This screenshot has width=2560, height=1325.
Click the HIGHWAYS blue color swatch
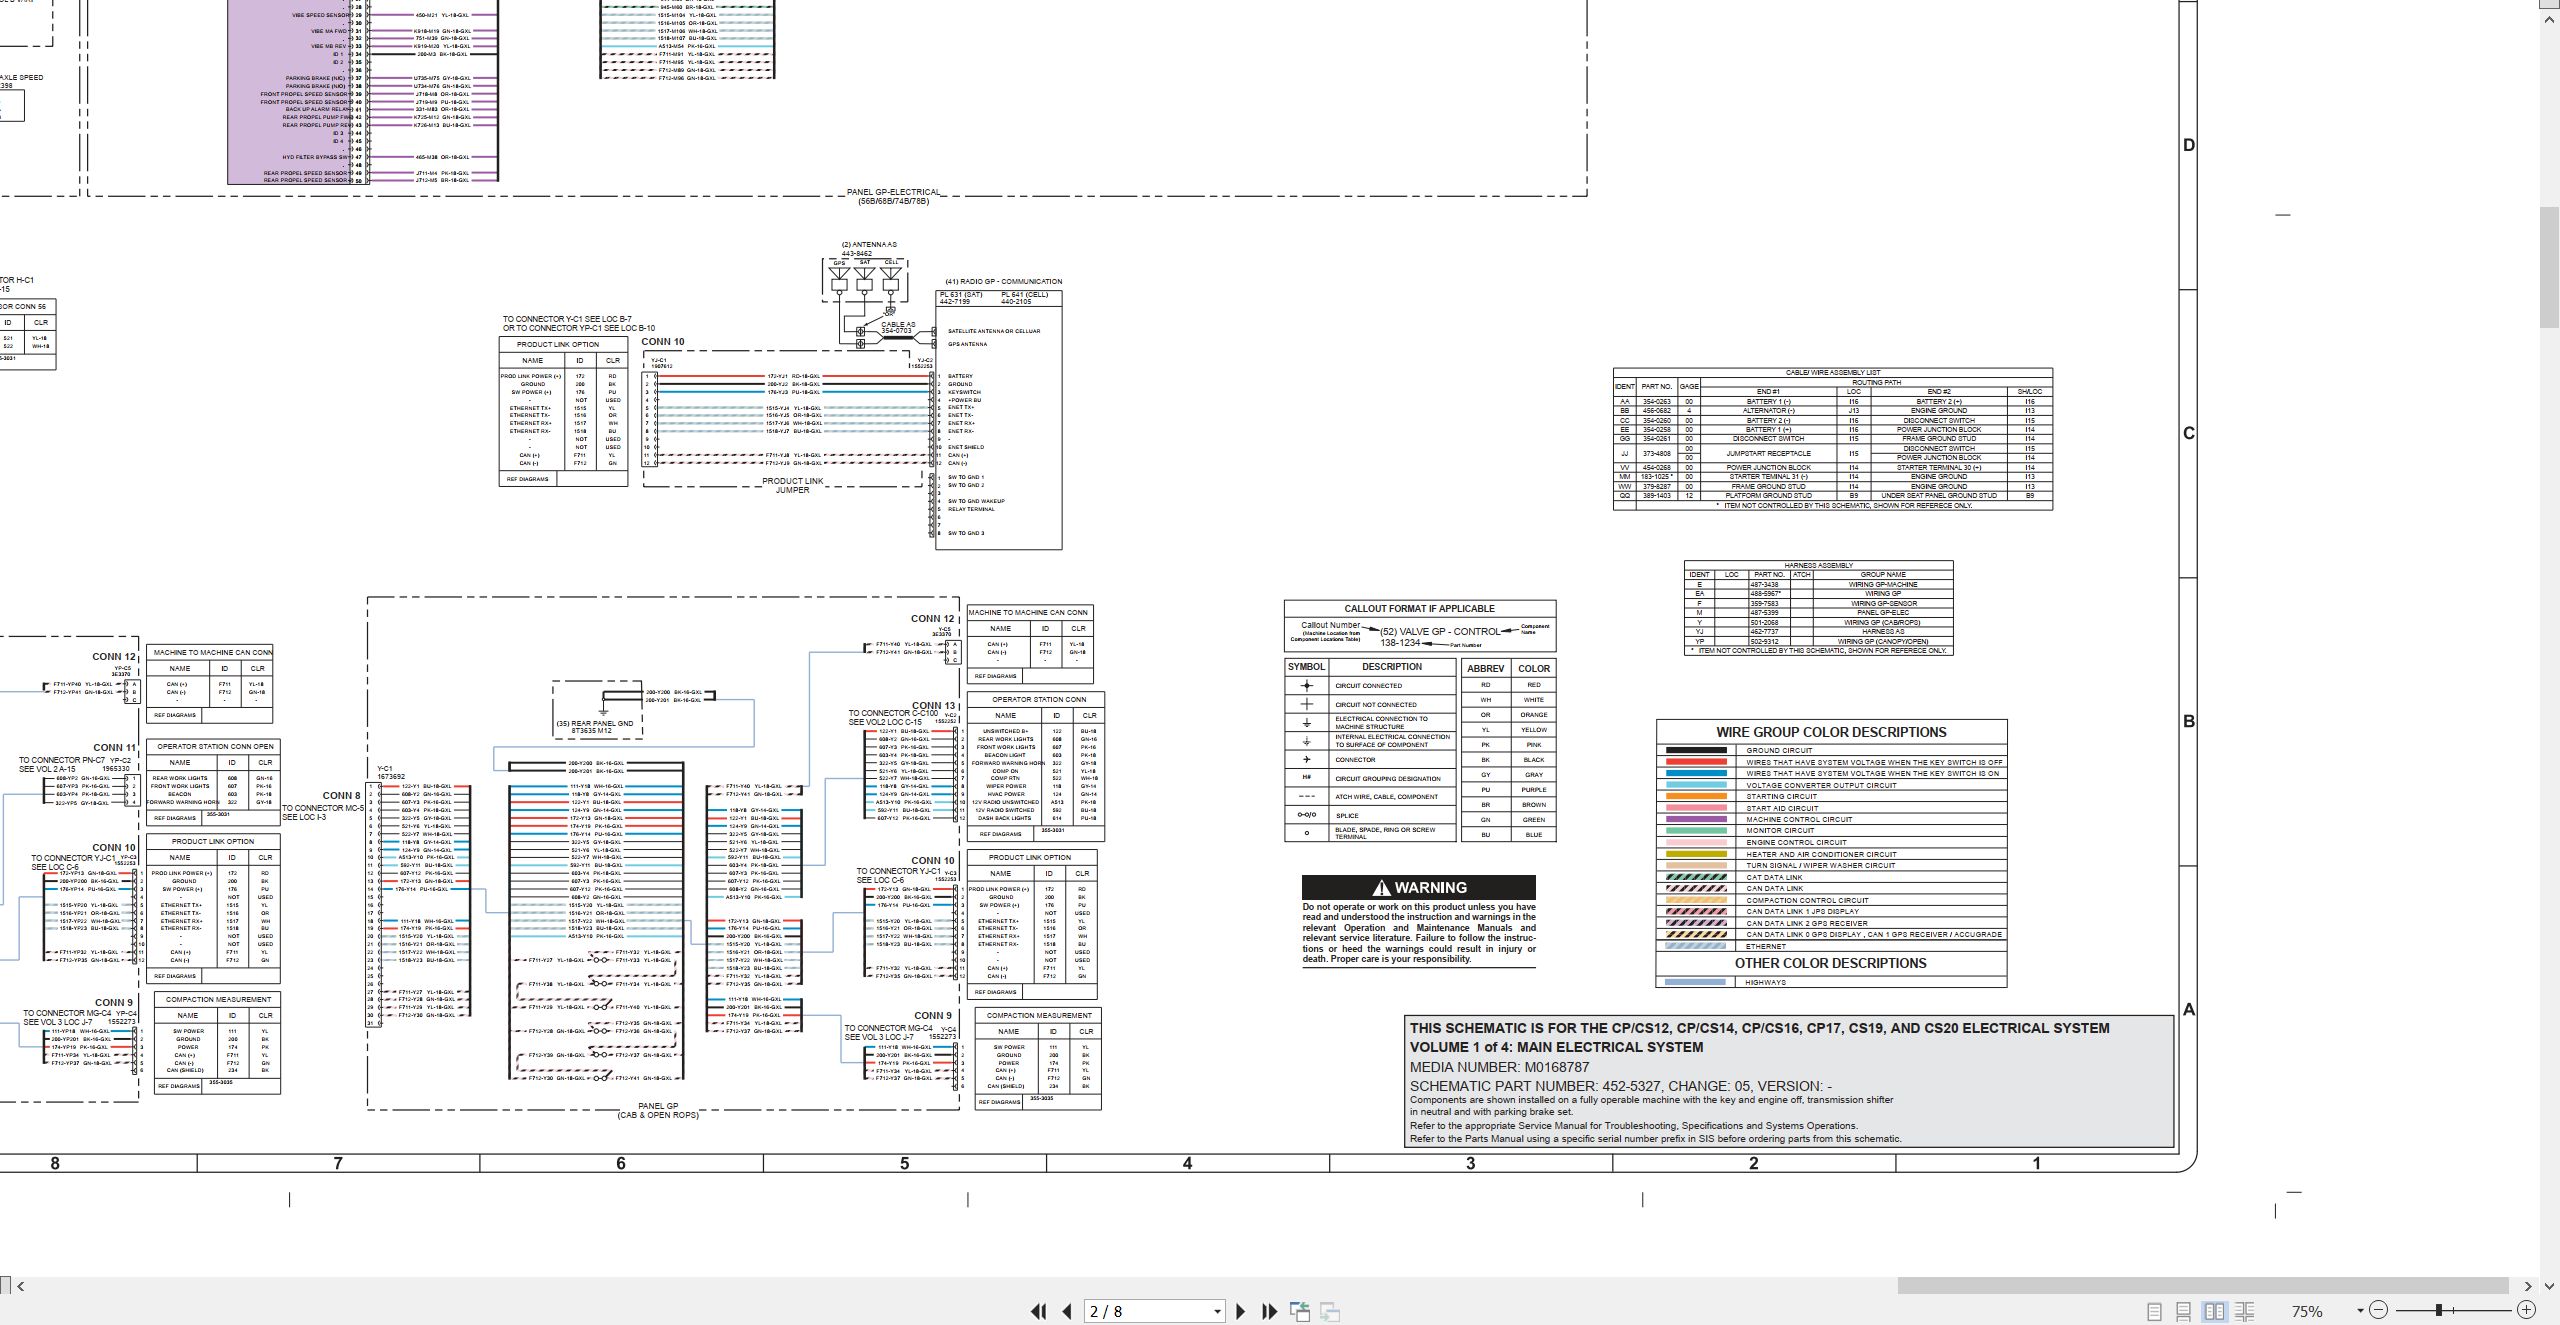(1696, 982)
